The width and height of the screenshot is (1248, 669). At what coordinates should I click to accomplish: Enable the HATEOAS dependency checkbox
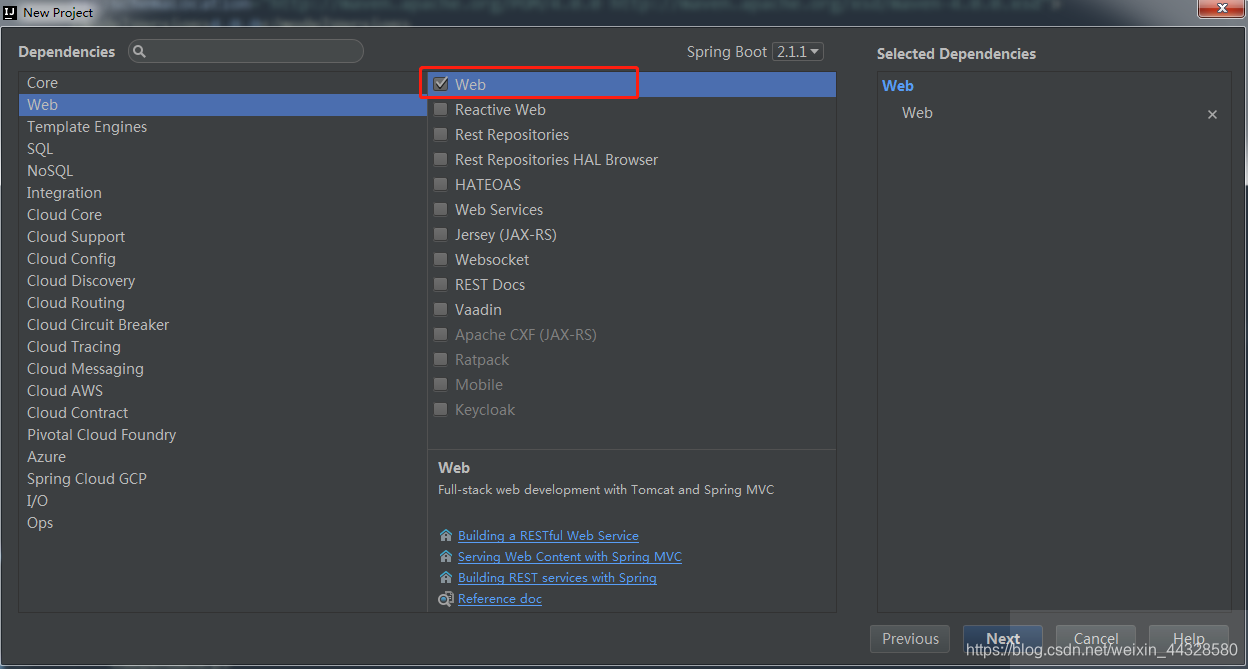441,184
